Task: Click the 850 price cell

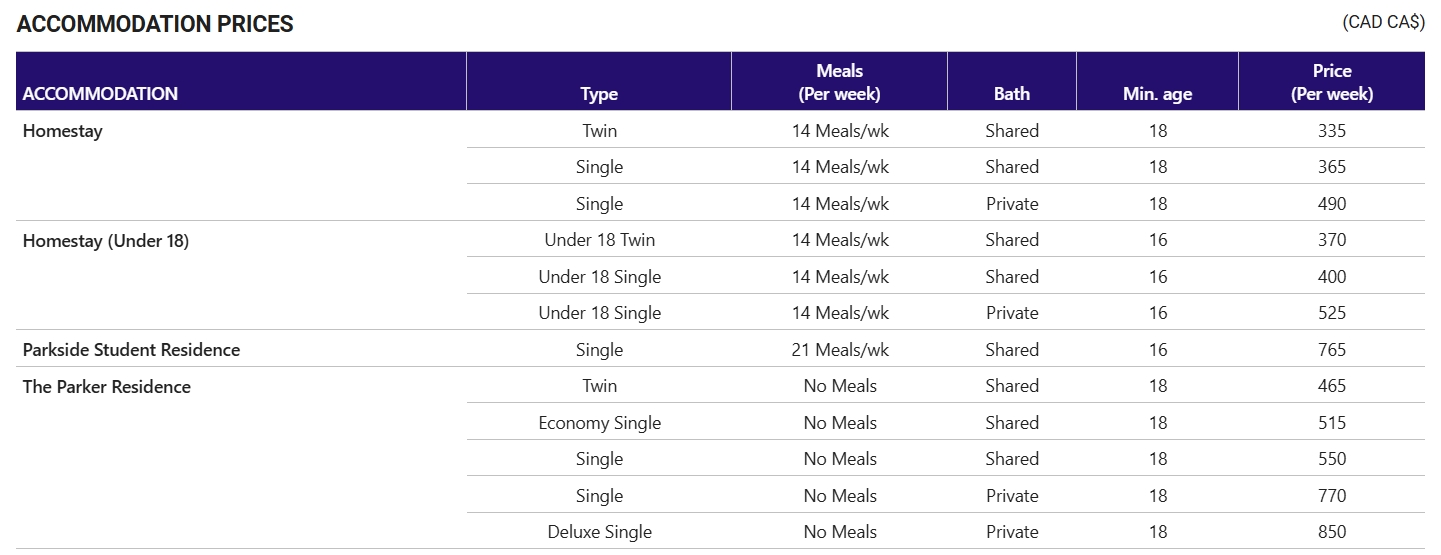Action: pos(1332,532)
